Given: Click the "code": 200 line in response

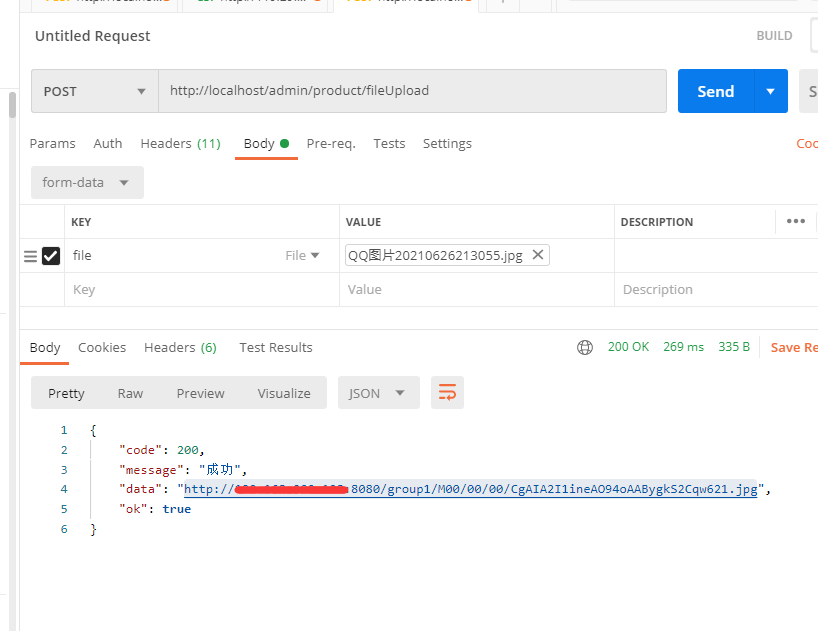Looking at the screenshot, I should pyautogui.click(x=161, y=450).
